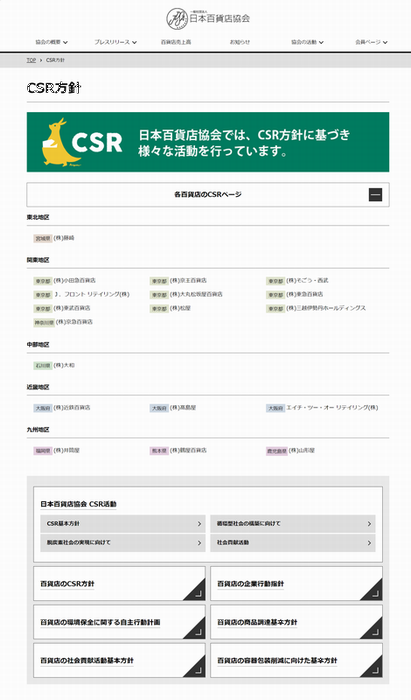Open 社会貢献活動 button

click(293, 543)
